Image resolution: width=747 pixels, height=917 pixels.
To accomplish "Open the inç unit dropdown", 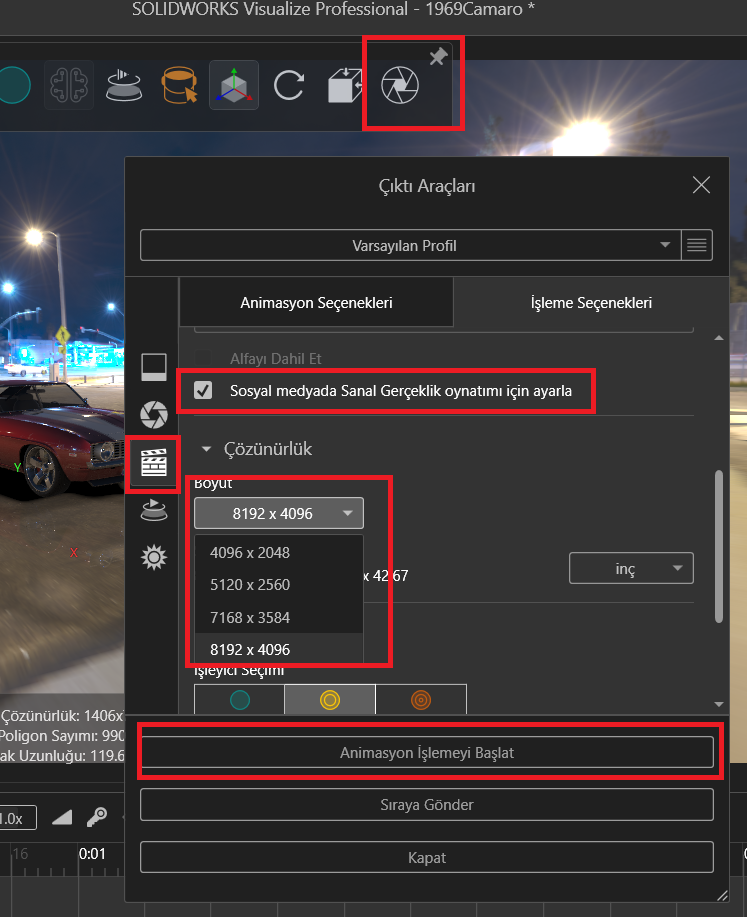I will click(631, 569).
